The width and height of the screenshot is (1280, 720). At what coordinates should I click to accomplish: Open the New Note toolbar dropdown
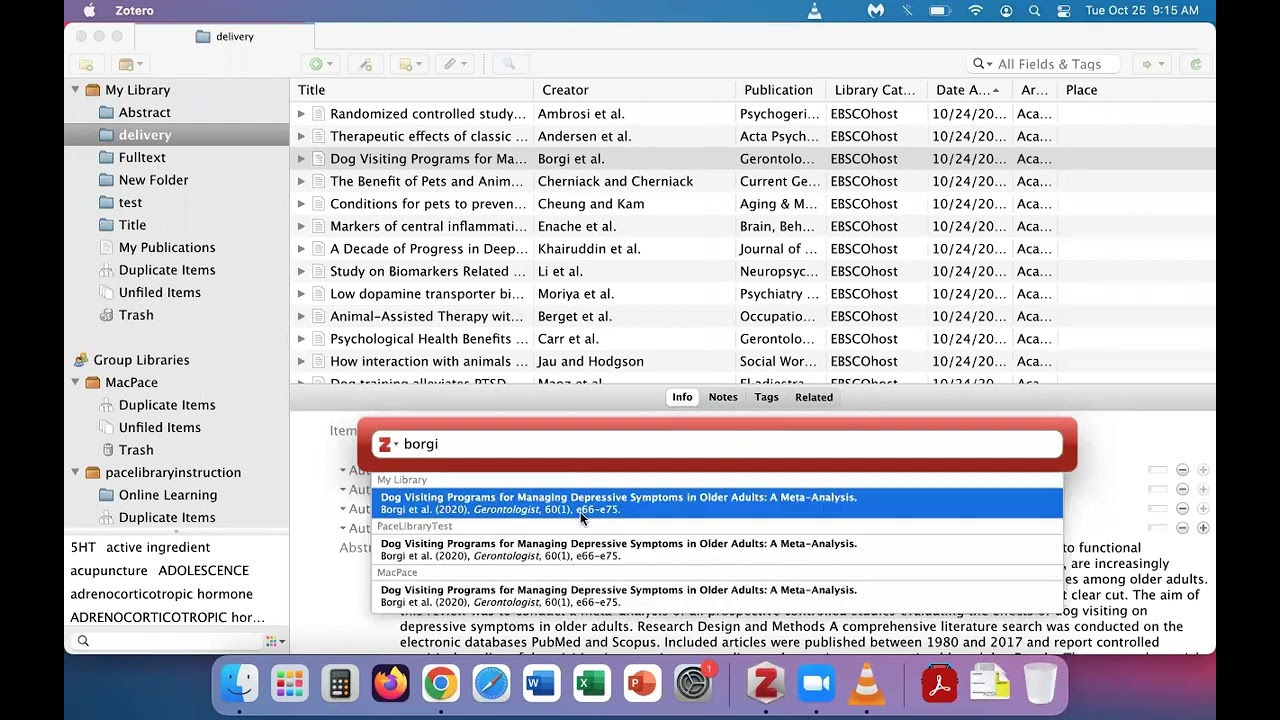point(410,64)
